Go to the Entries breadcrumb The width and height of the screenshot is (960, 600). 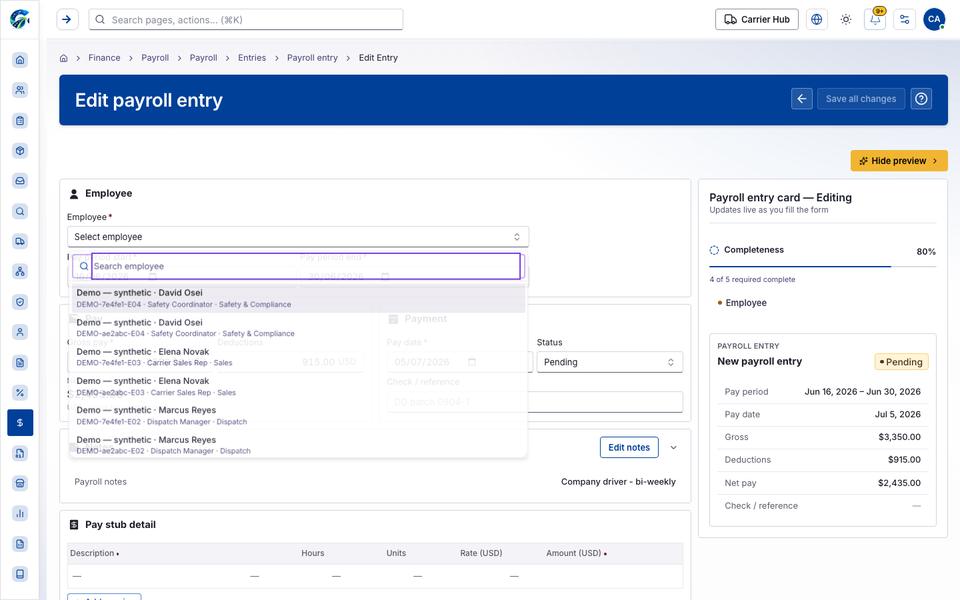click(x=252, y=58)
